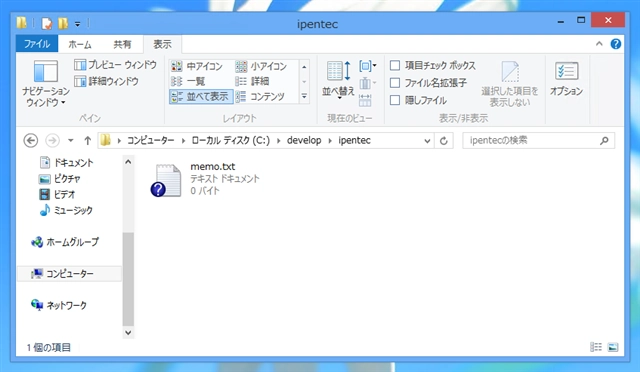Select ホームグループ in navigation pane
Image resolution: width=640 pixels, height=372 pixels.
coord(65,242)
